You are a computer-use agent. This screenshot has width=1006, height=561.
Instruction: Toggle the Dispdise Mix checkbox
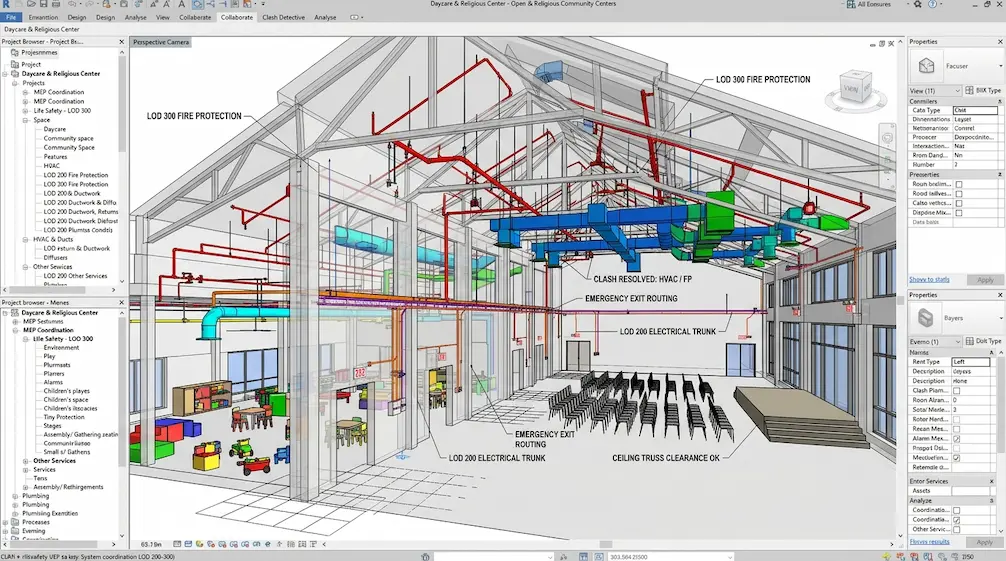(x=959, y=212)
